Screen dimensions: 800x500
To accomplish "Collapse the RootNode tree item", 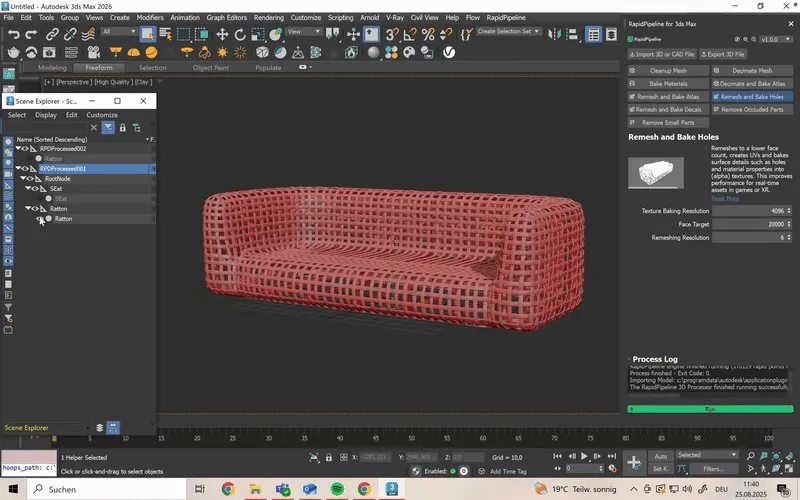I will click(x=25, y=178).
